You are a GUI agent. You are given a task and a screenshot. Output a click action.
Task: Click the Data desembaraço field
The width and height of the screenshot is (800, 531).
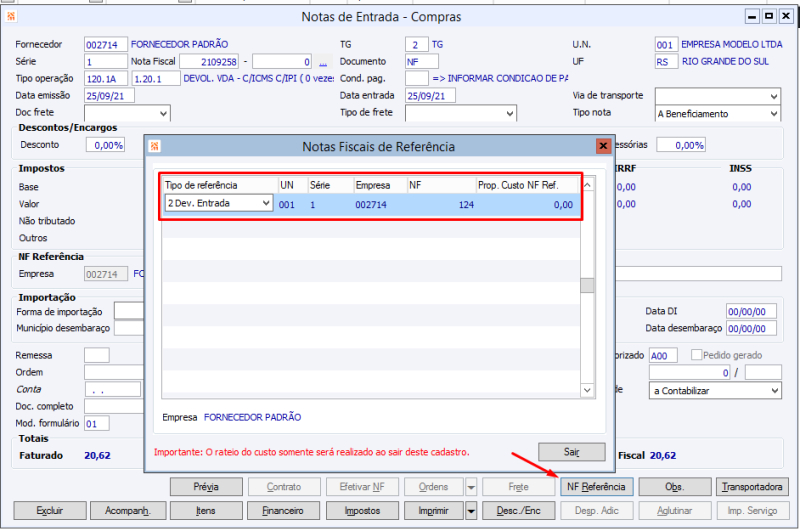coord(751,328)
